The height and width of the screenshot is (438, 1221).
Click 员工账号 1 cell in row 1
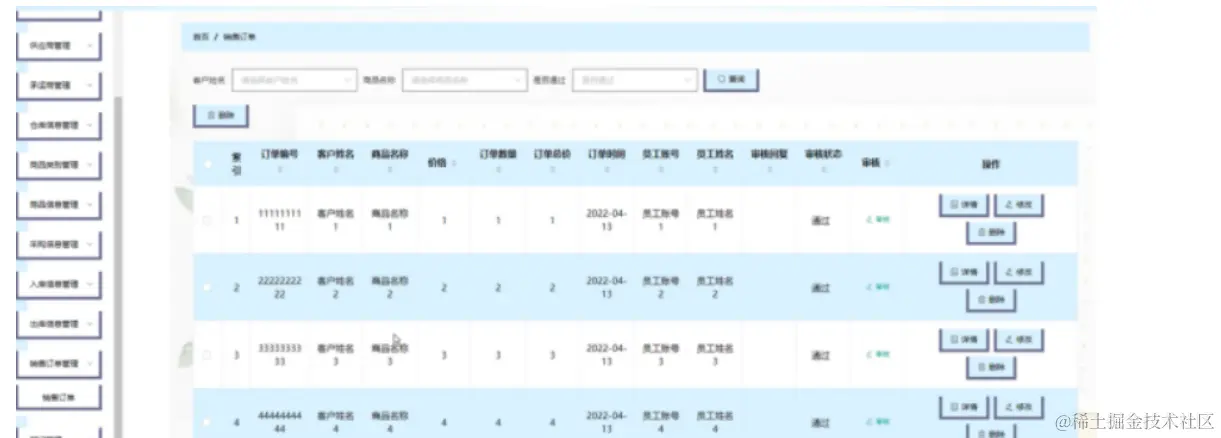pos(660,221)
